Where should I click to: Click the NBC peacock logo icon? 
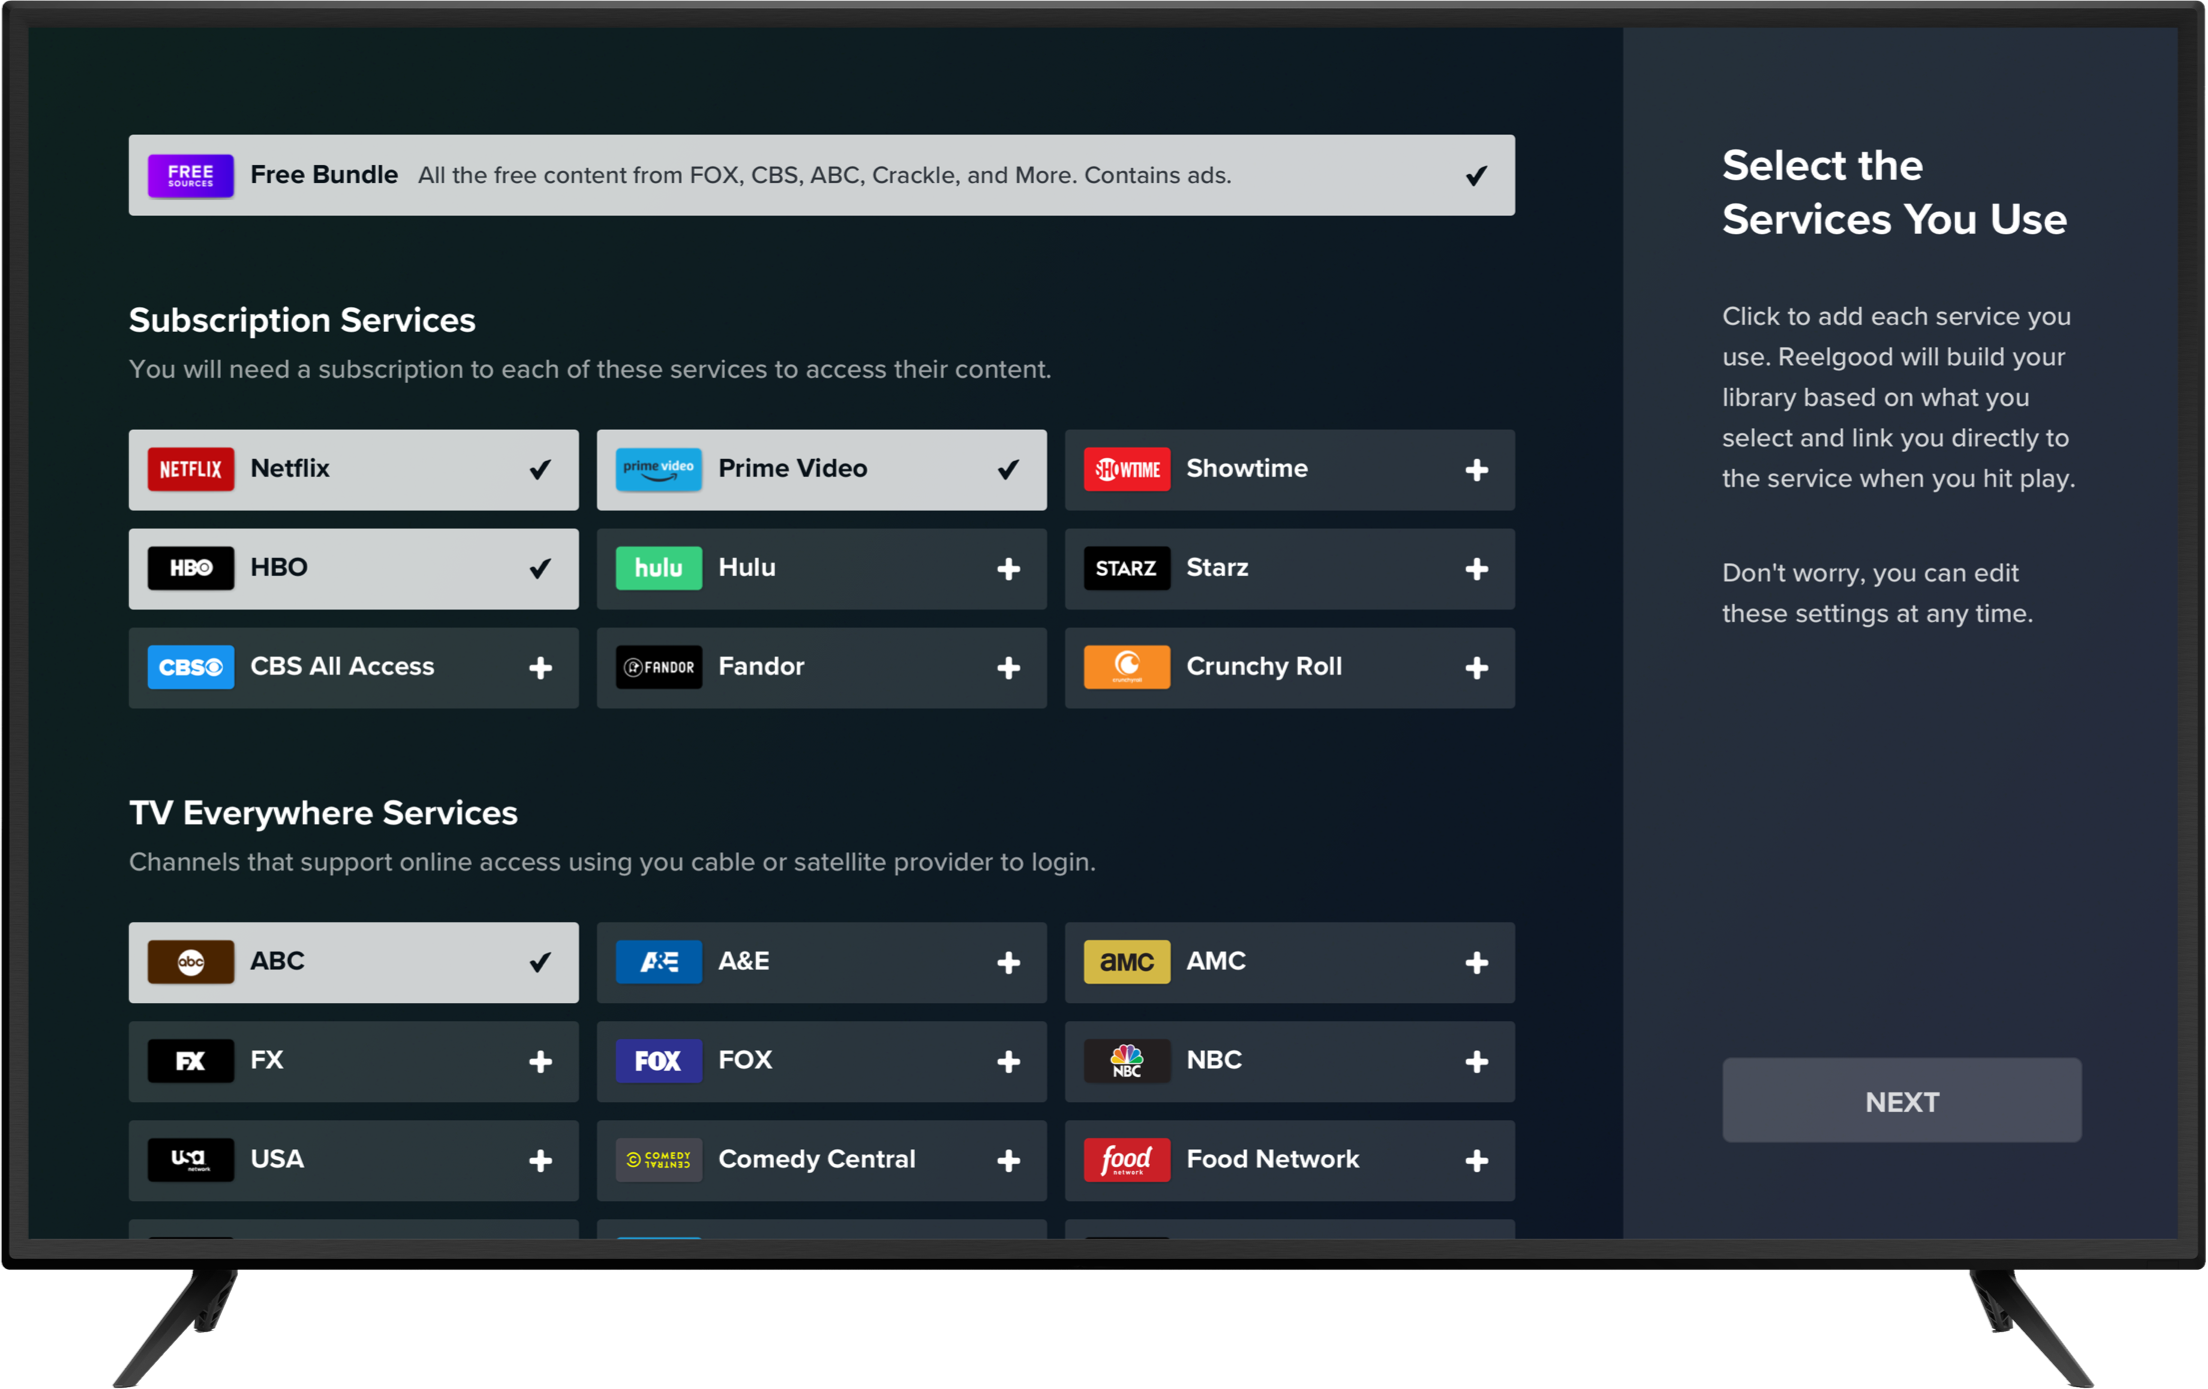[x=1126, y=1061]
